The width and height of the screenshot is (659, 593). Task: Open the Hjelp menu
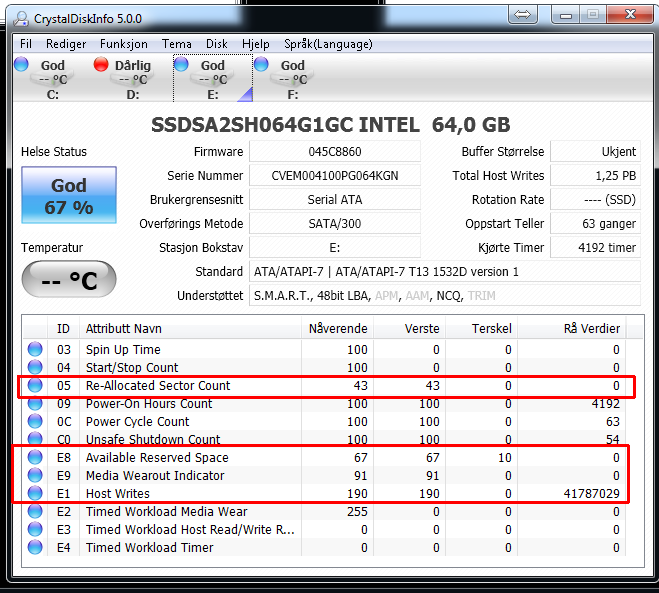(256, 44)
